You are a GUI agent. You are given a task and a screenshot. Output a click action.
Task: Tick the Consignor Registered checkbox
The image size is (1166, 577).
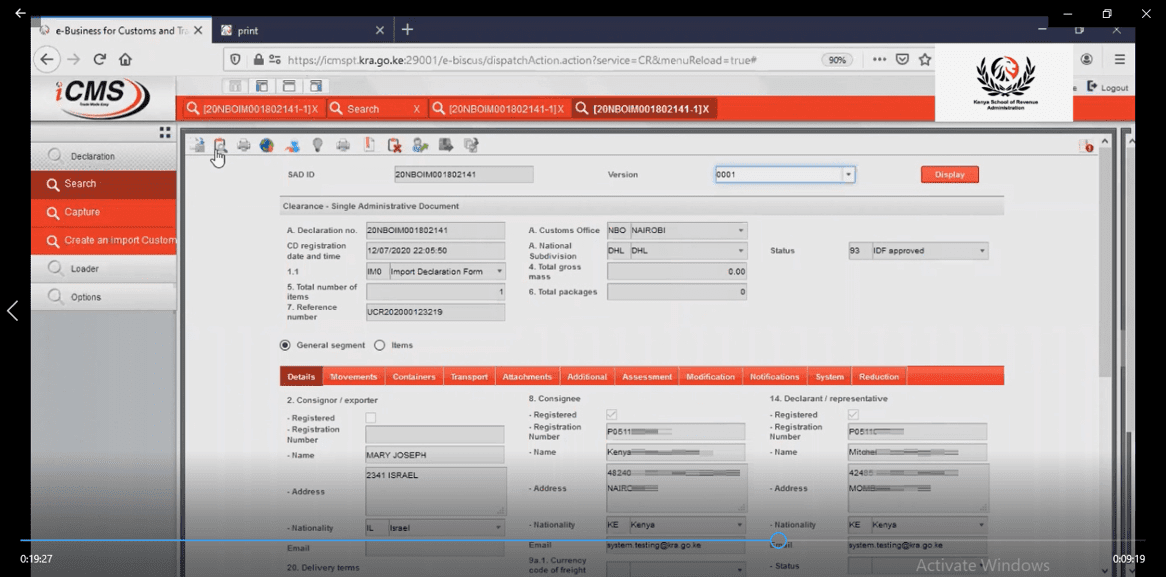tap(370, 418)
